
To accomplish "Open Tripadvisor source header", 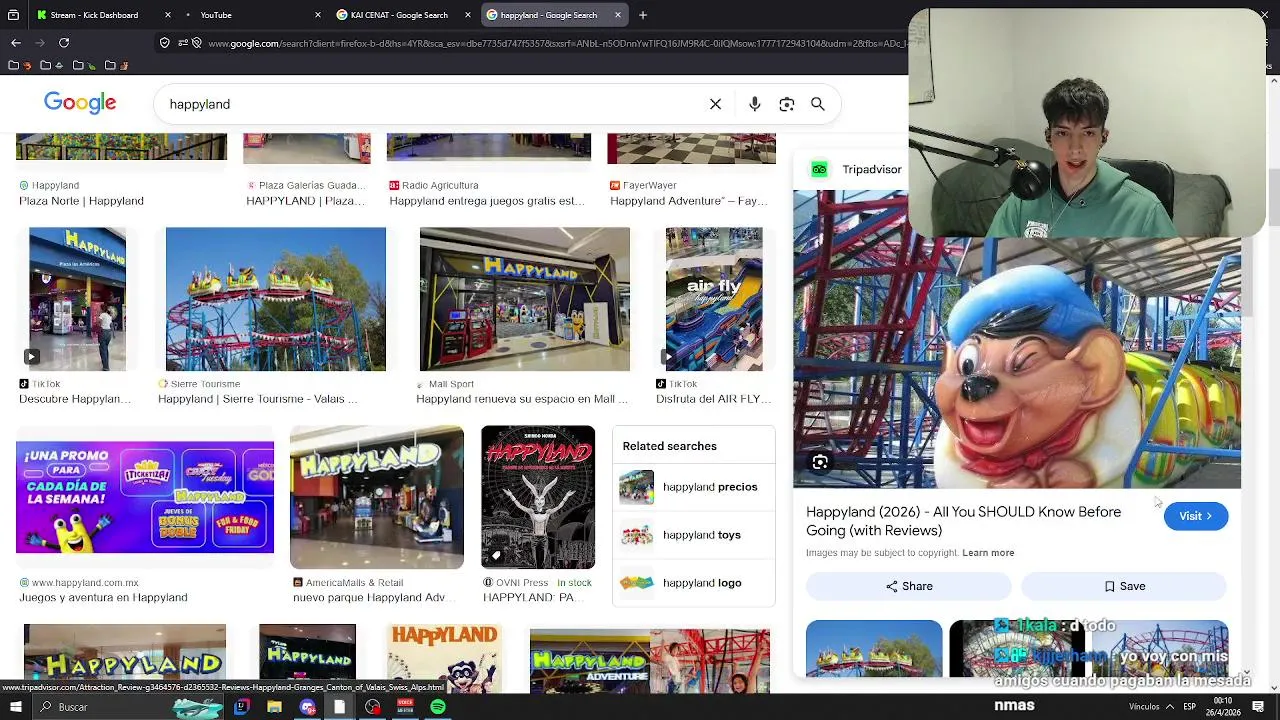I will pos(856,169).
